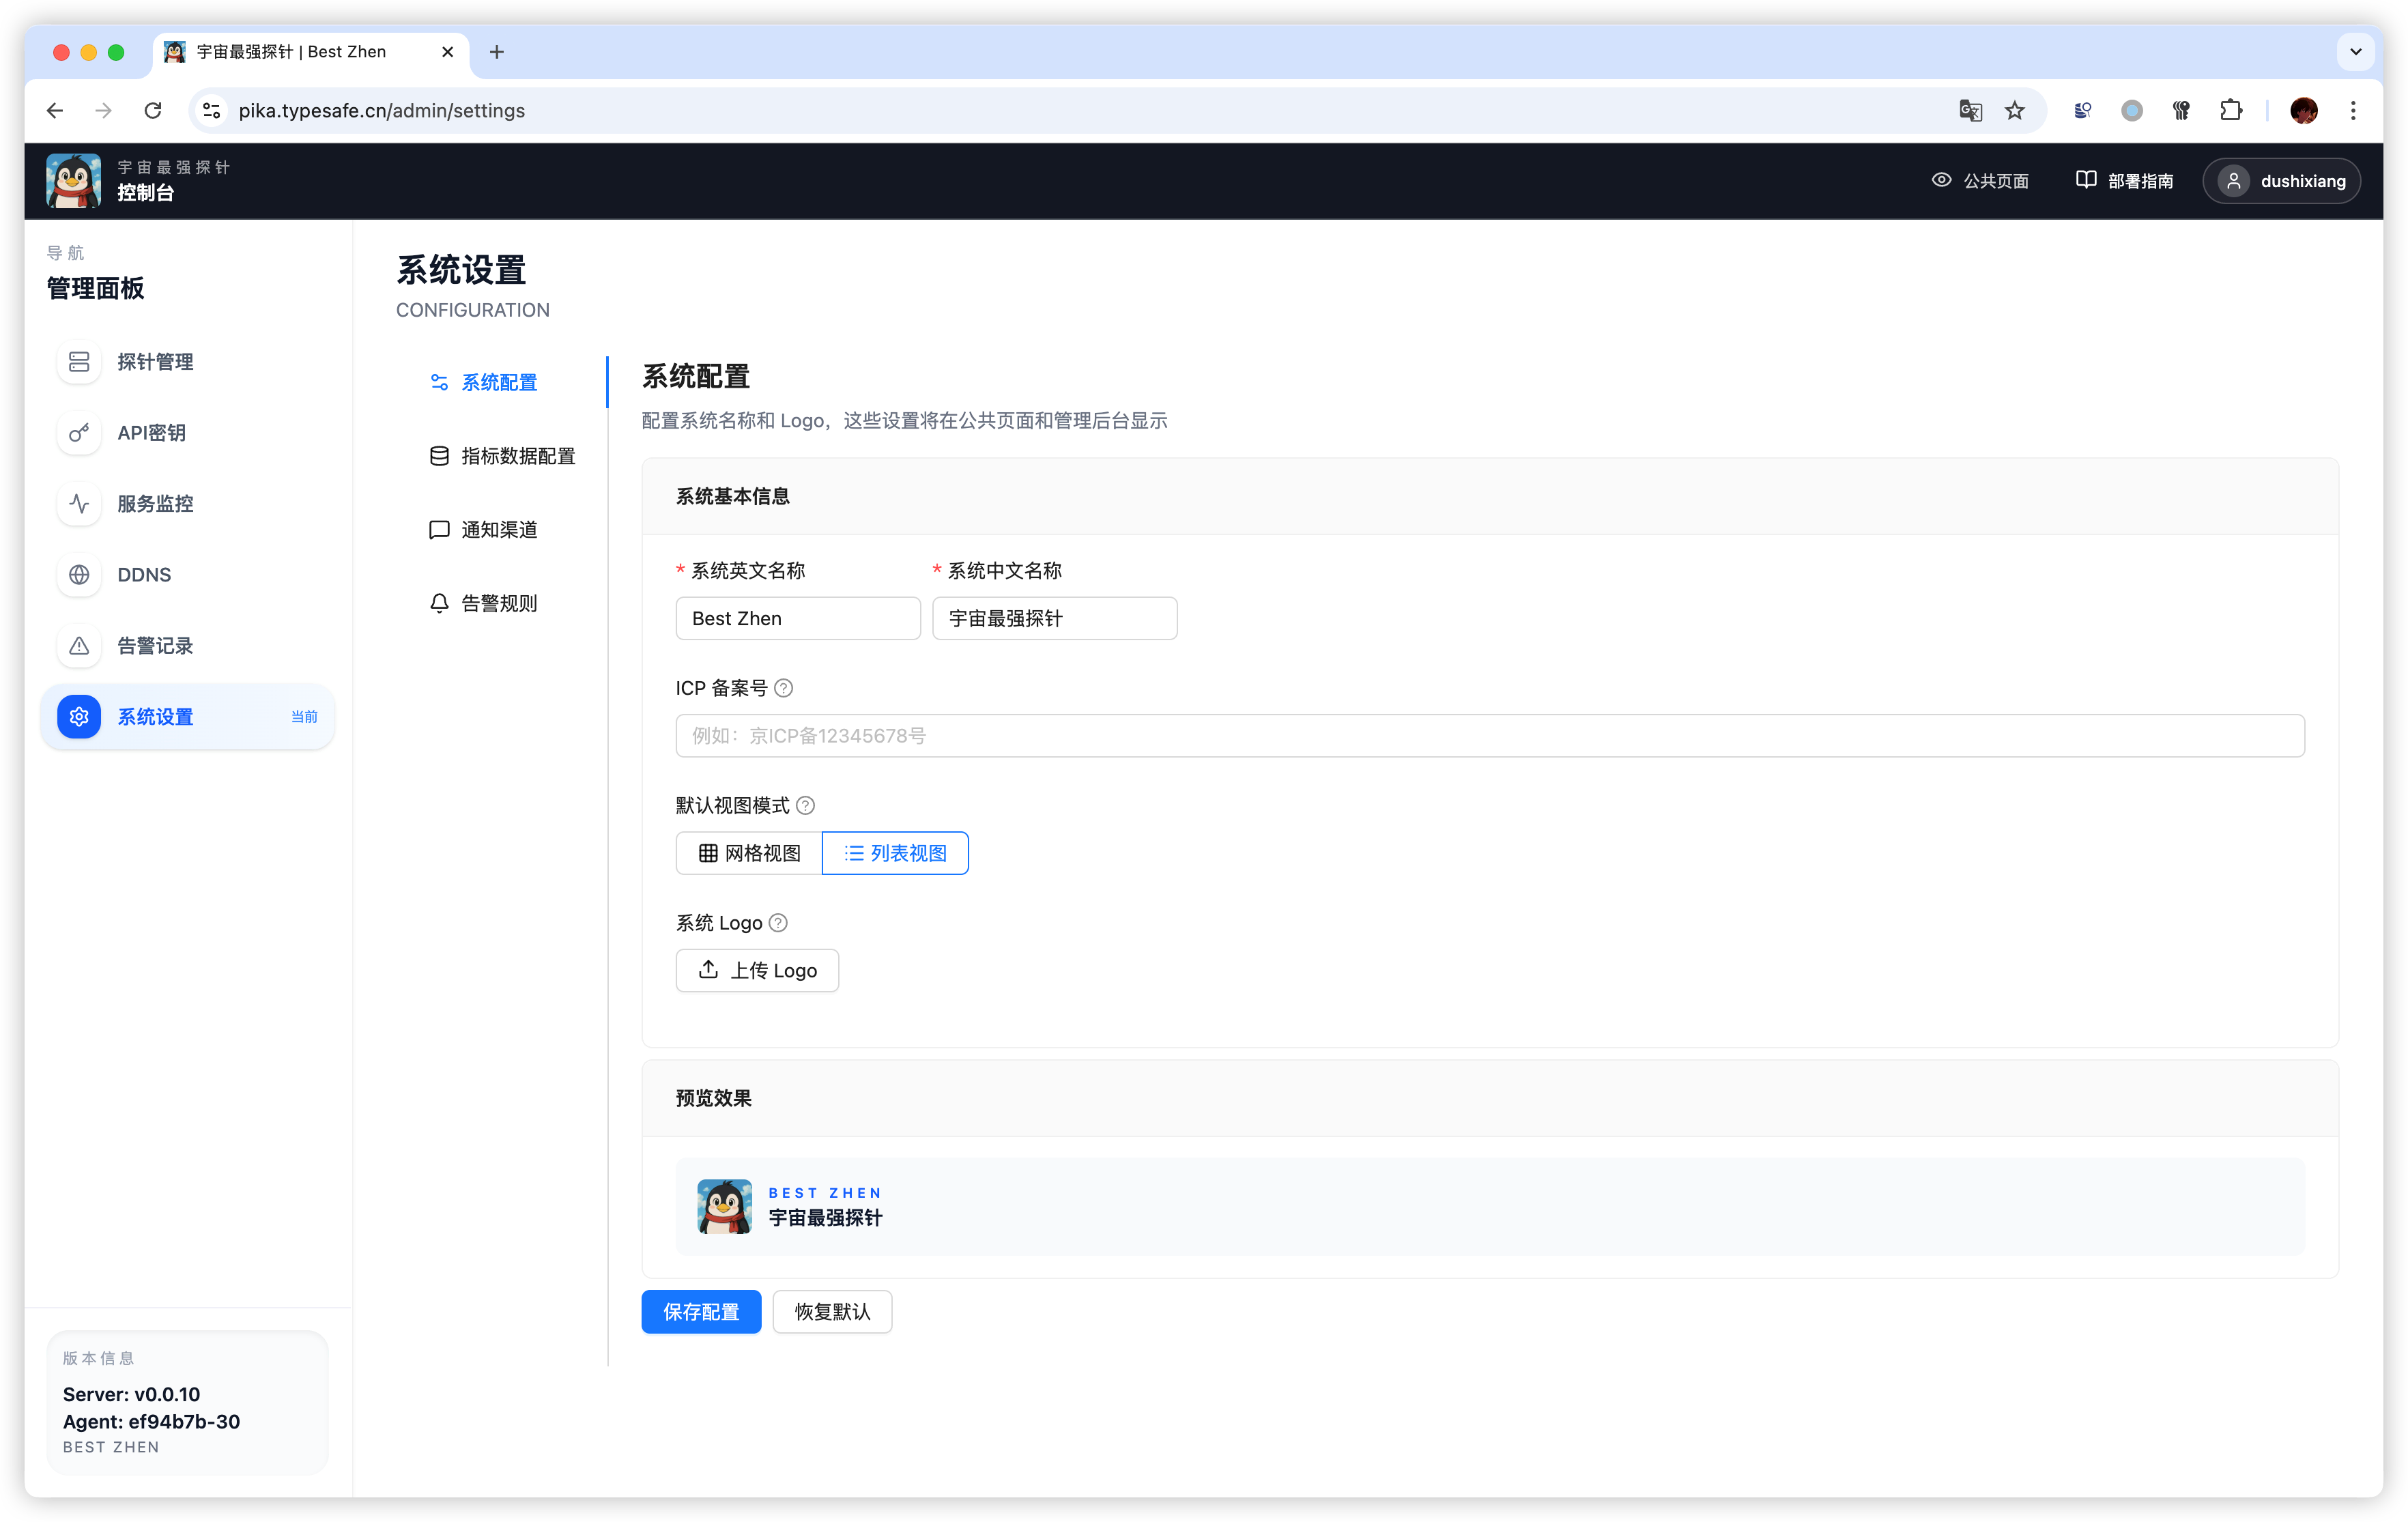Reload the current page

153,110
